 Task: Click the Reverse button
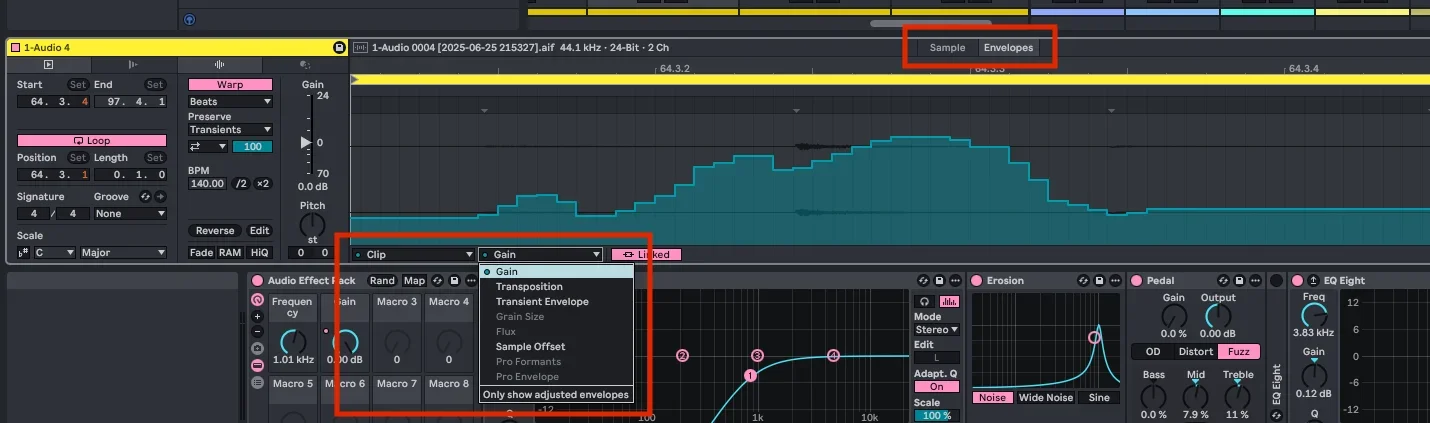215,231
